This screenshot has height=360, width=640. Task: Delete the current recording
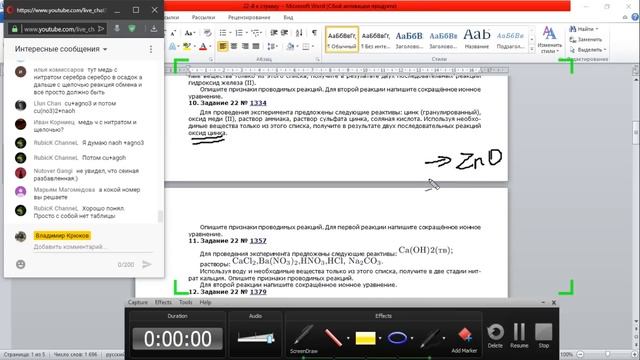click(495, 336)
